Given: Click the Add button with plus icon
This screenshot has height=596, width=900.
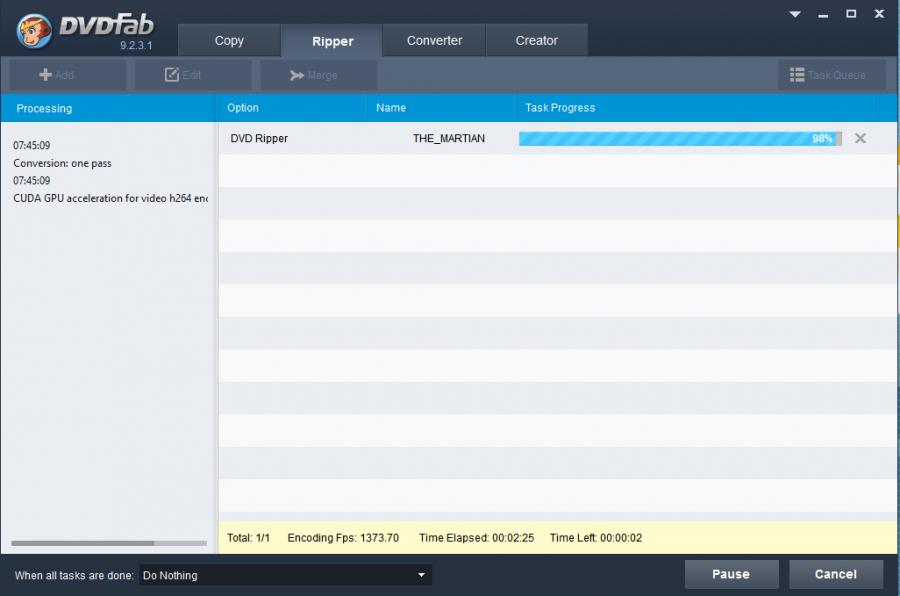Looking at the screenshot, I should (68, 75).
